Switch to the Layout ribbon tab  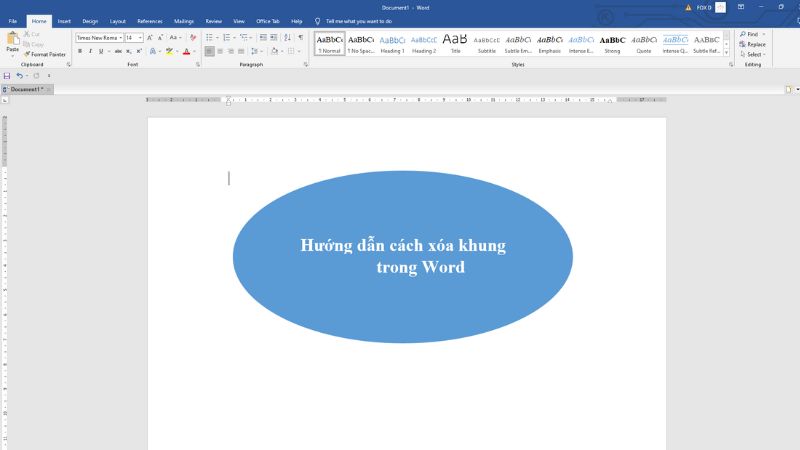click(x=117, y=20)
